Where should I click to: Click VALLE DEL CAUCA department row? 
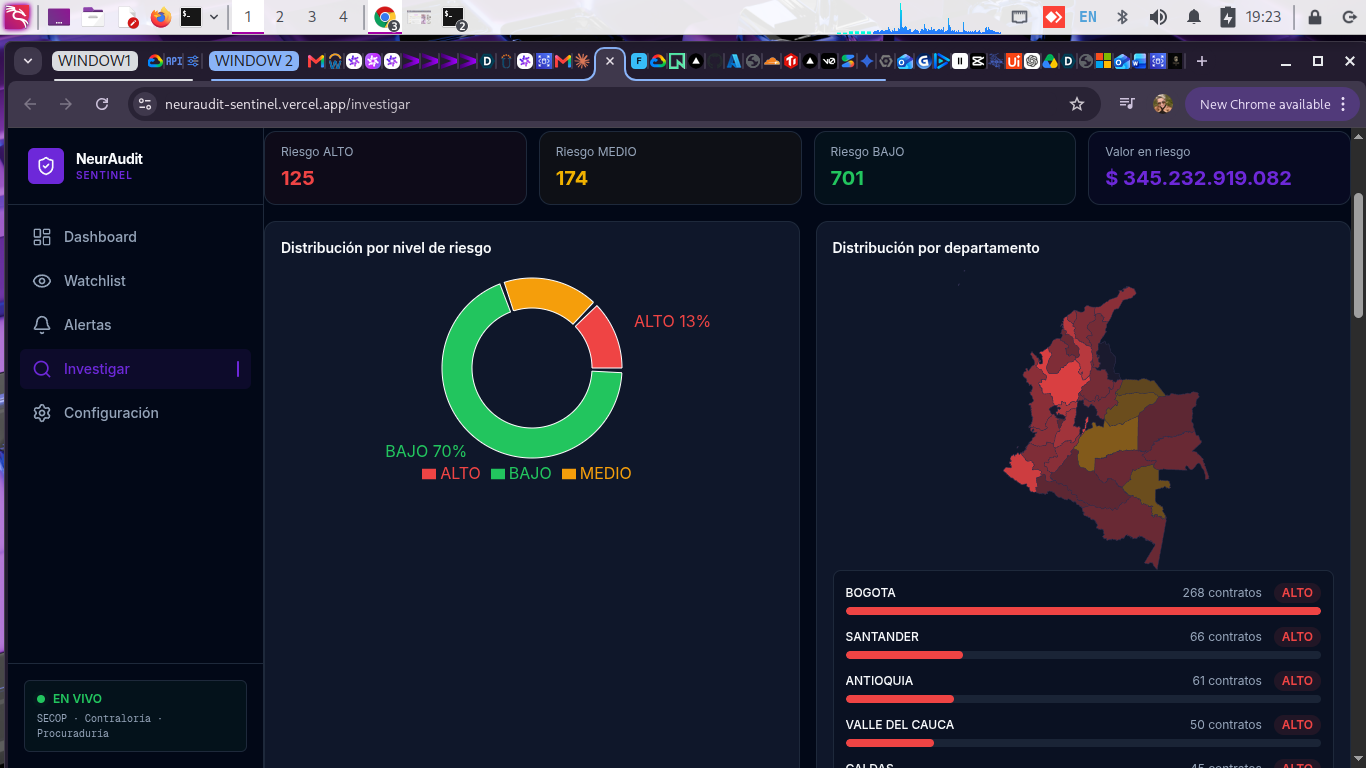tap(1083, 733)
